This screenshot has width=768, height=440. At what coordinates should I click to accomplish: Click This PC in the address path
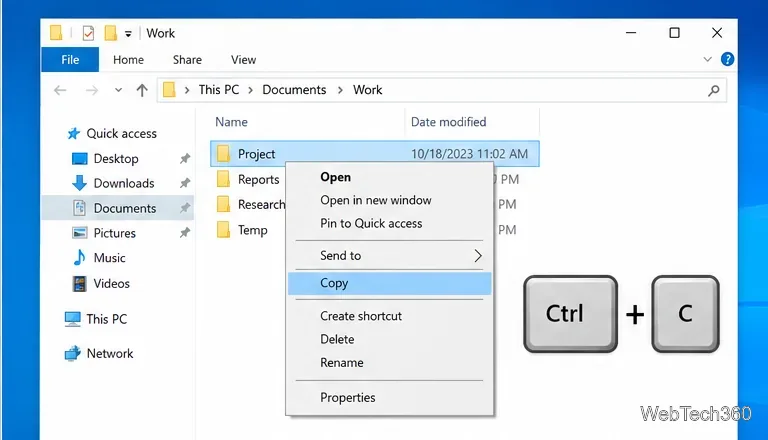(219, 90)
